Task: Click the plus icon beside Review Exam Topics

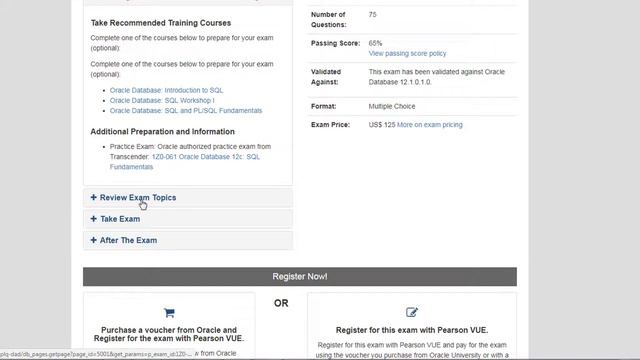Action: [93, 198]
